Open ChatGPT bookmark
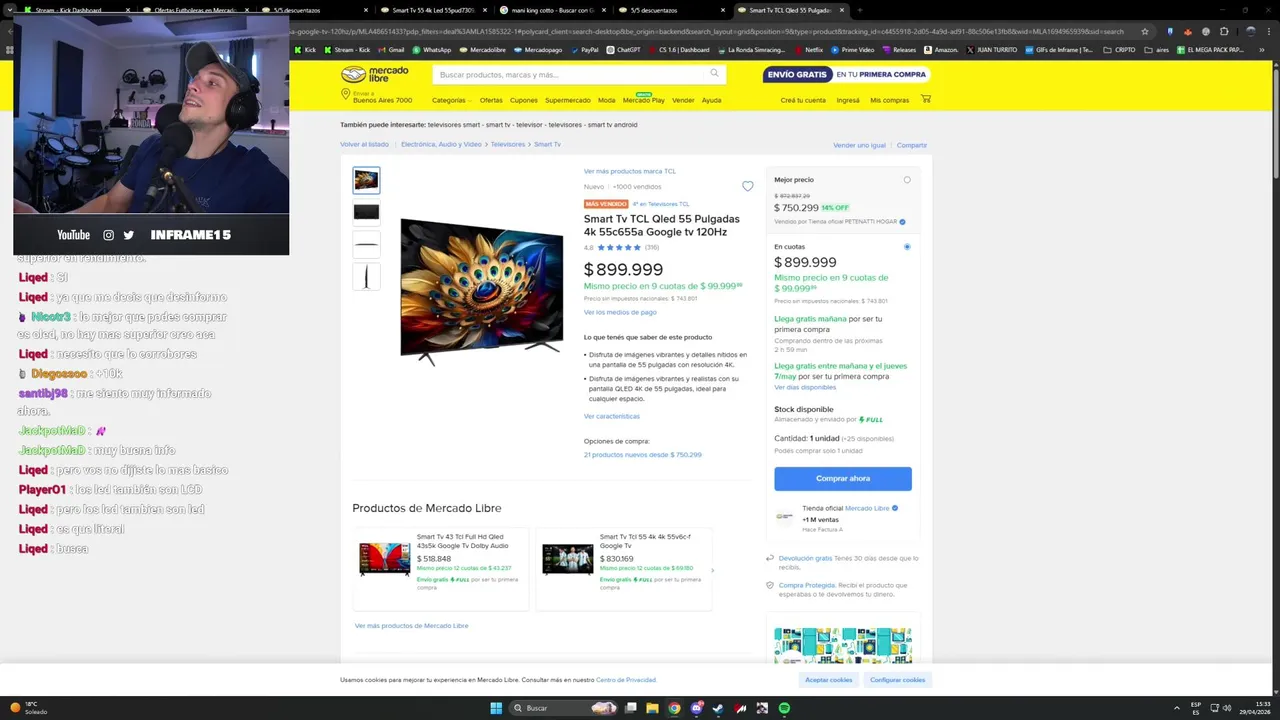This screenshot has height=720, width=1280. (x=623, y=49)
